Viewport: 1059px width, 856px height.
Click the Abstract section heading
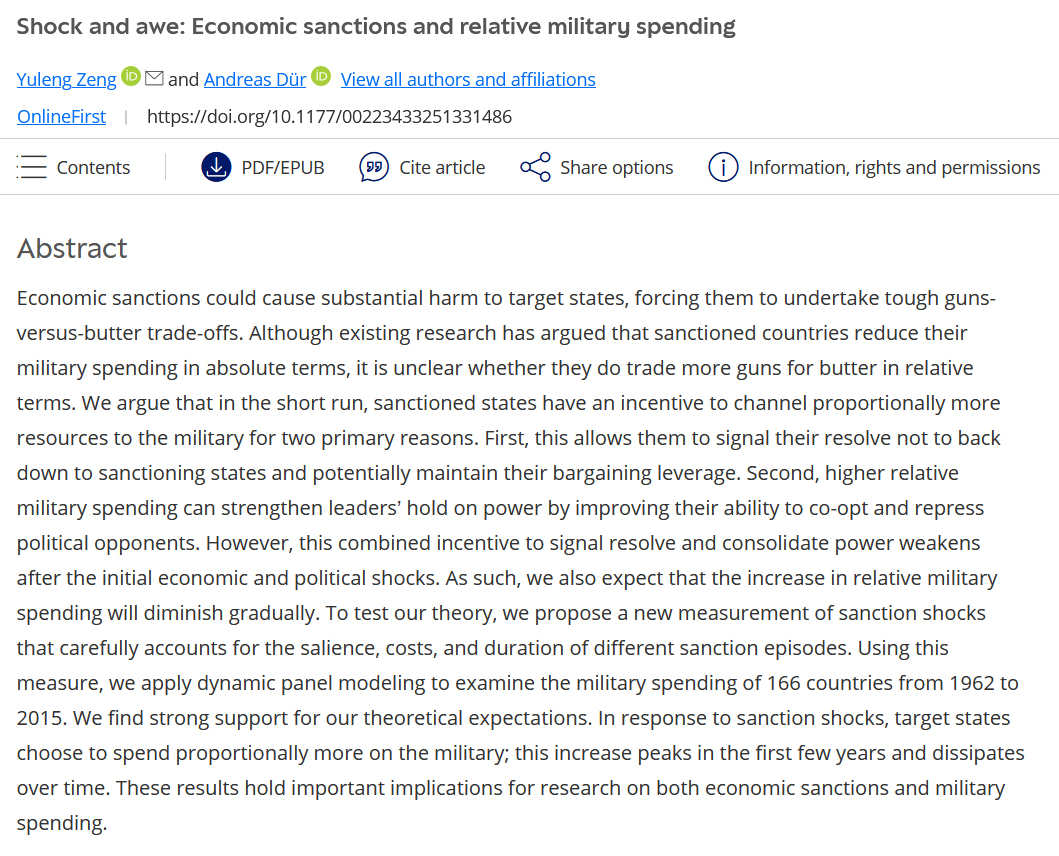pos(72,248)
